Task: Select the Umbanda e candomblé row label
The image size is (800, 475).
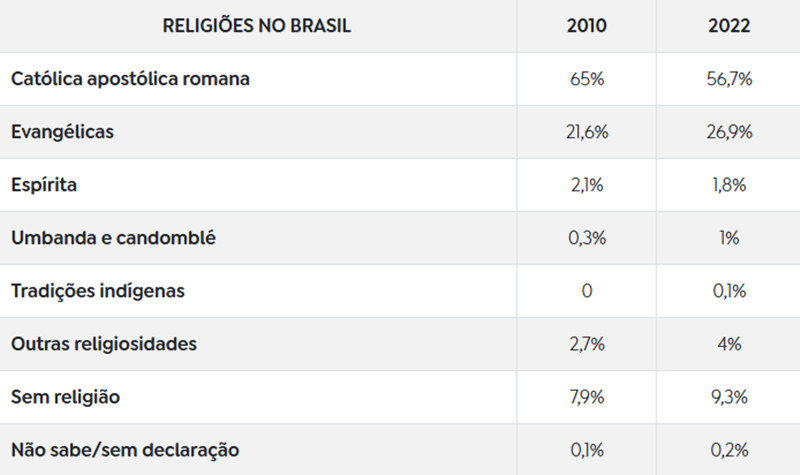Action: (x=113, y=238)
